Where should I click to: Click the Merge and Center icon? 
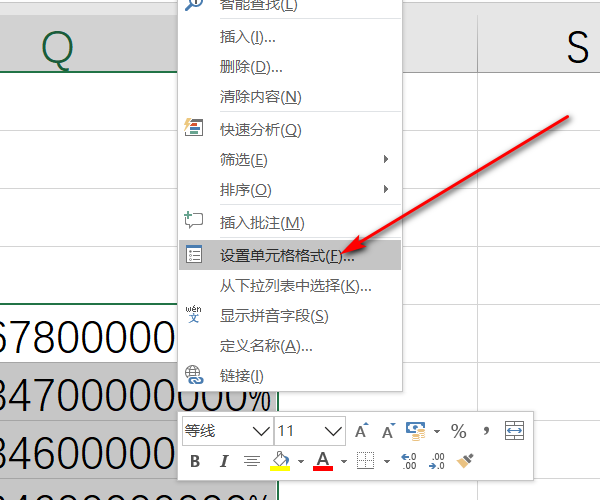pos(514,431)
